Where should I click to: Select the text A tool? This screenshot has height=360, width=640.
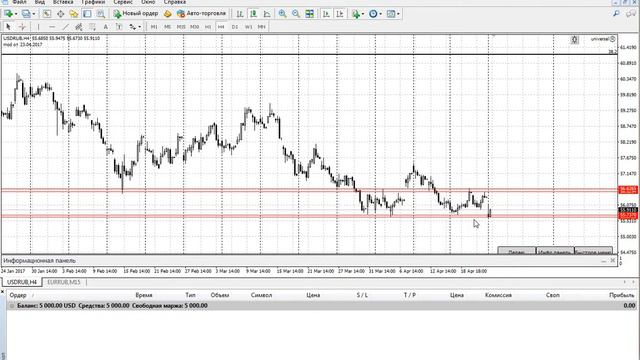click(x=105, y=27)
